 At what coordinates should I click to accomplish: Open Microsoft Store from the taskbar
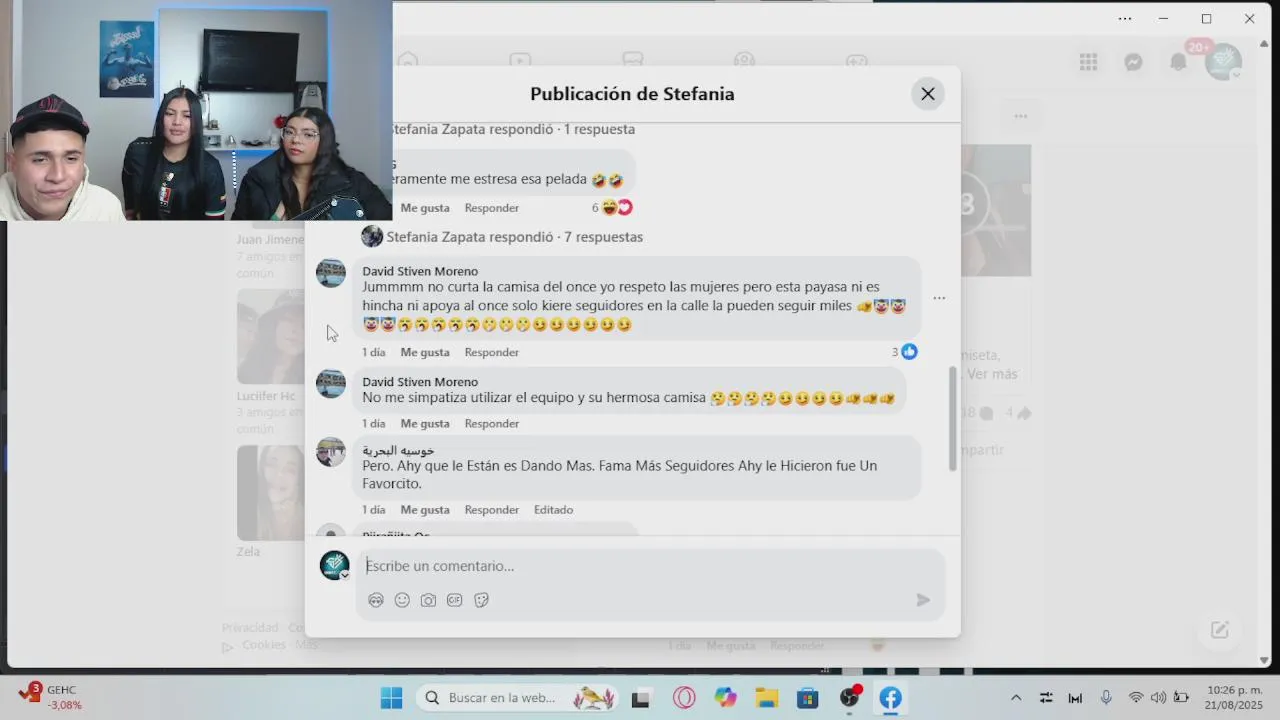point(807,698)
